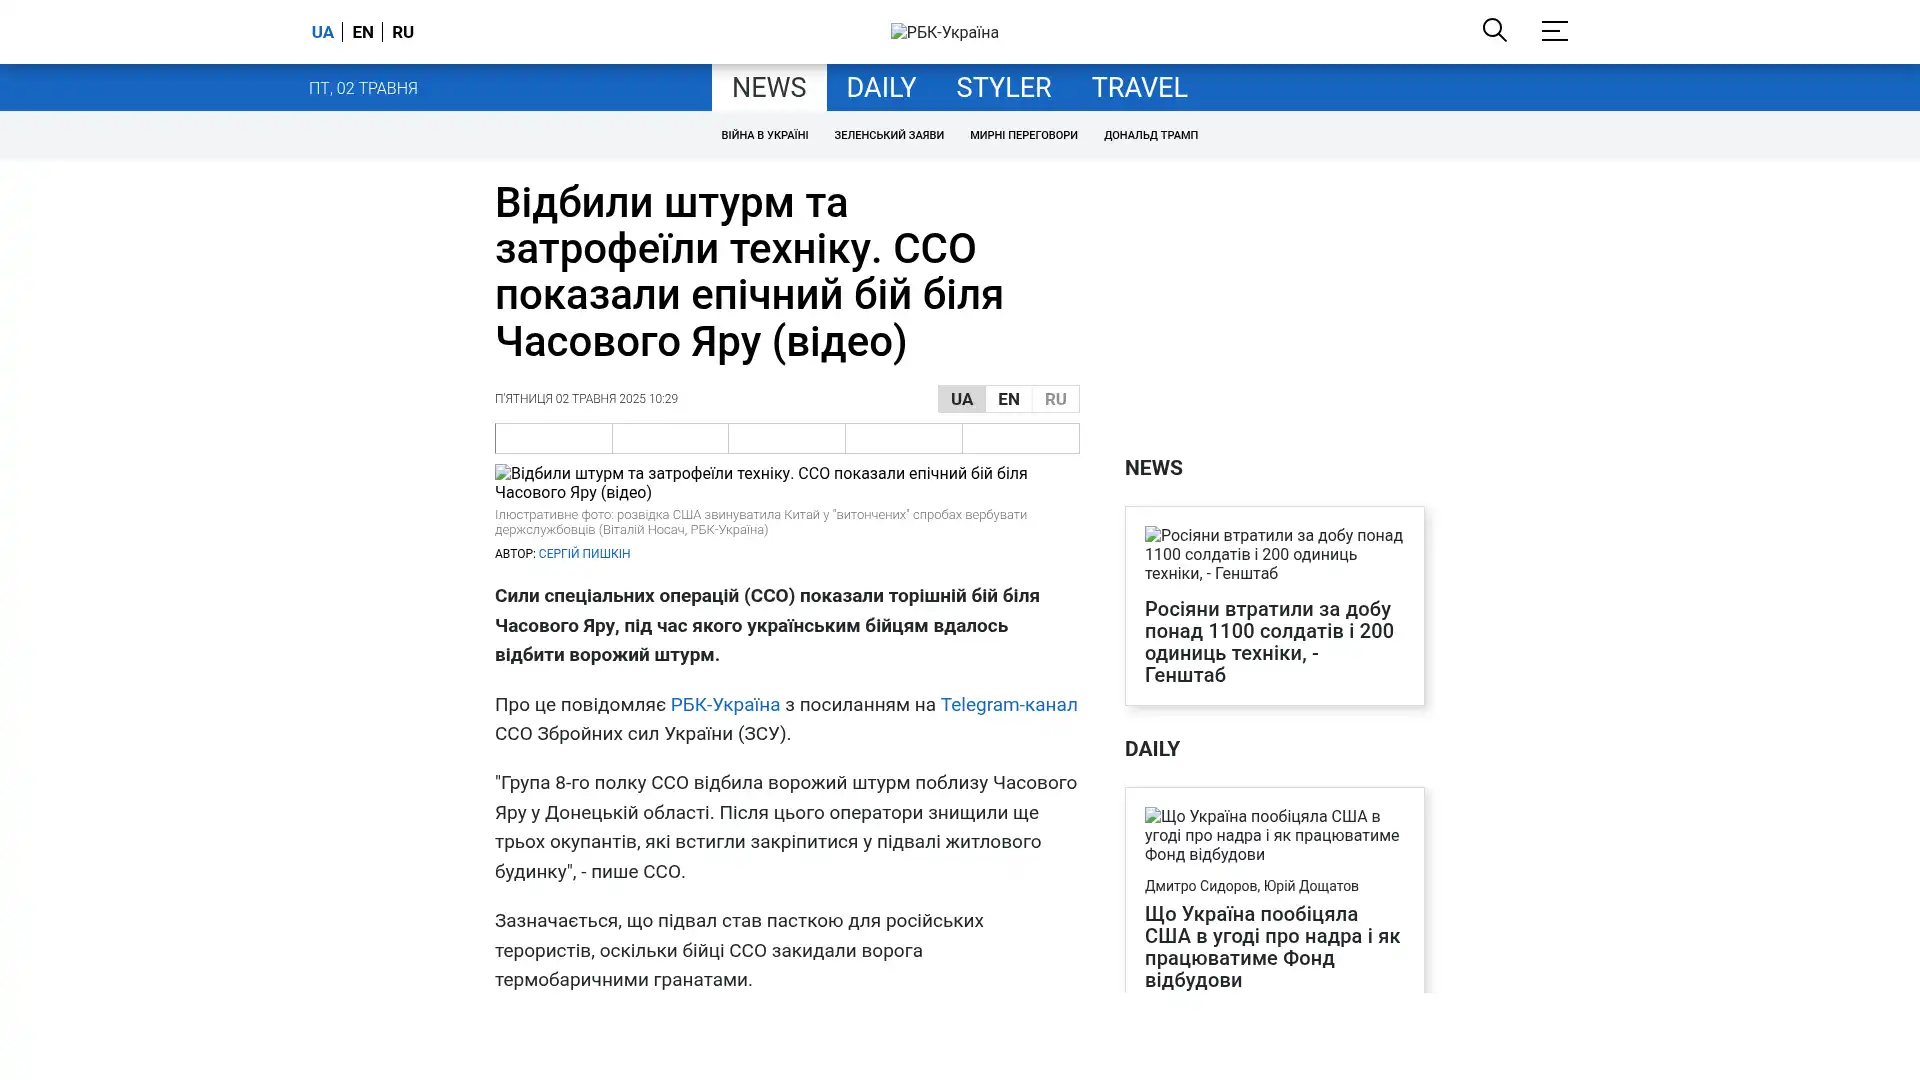
Task: Select UA article language toggle
Action: [961, 399]
